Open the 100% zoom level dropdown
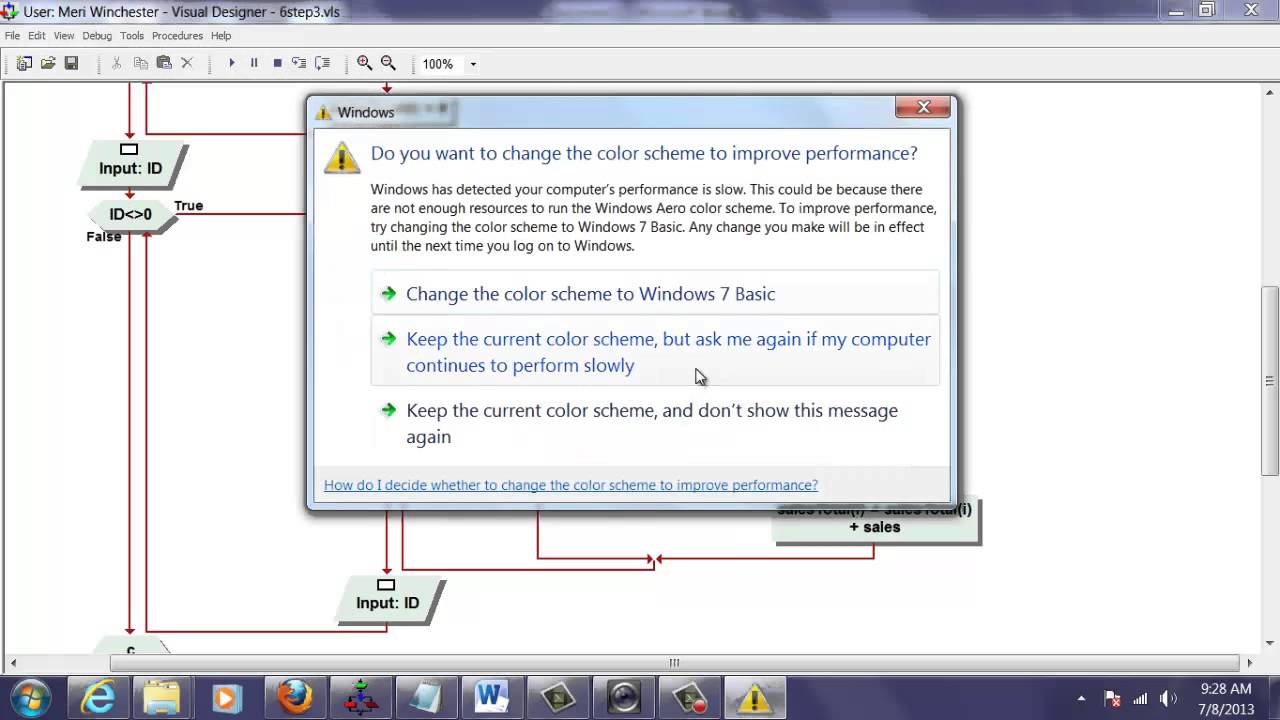 point(473,64)
